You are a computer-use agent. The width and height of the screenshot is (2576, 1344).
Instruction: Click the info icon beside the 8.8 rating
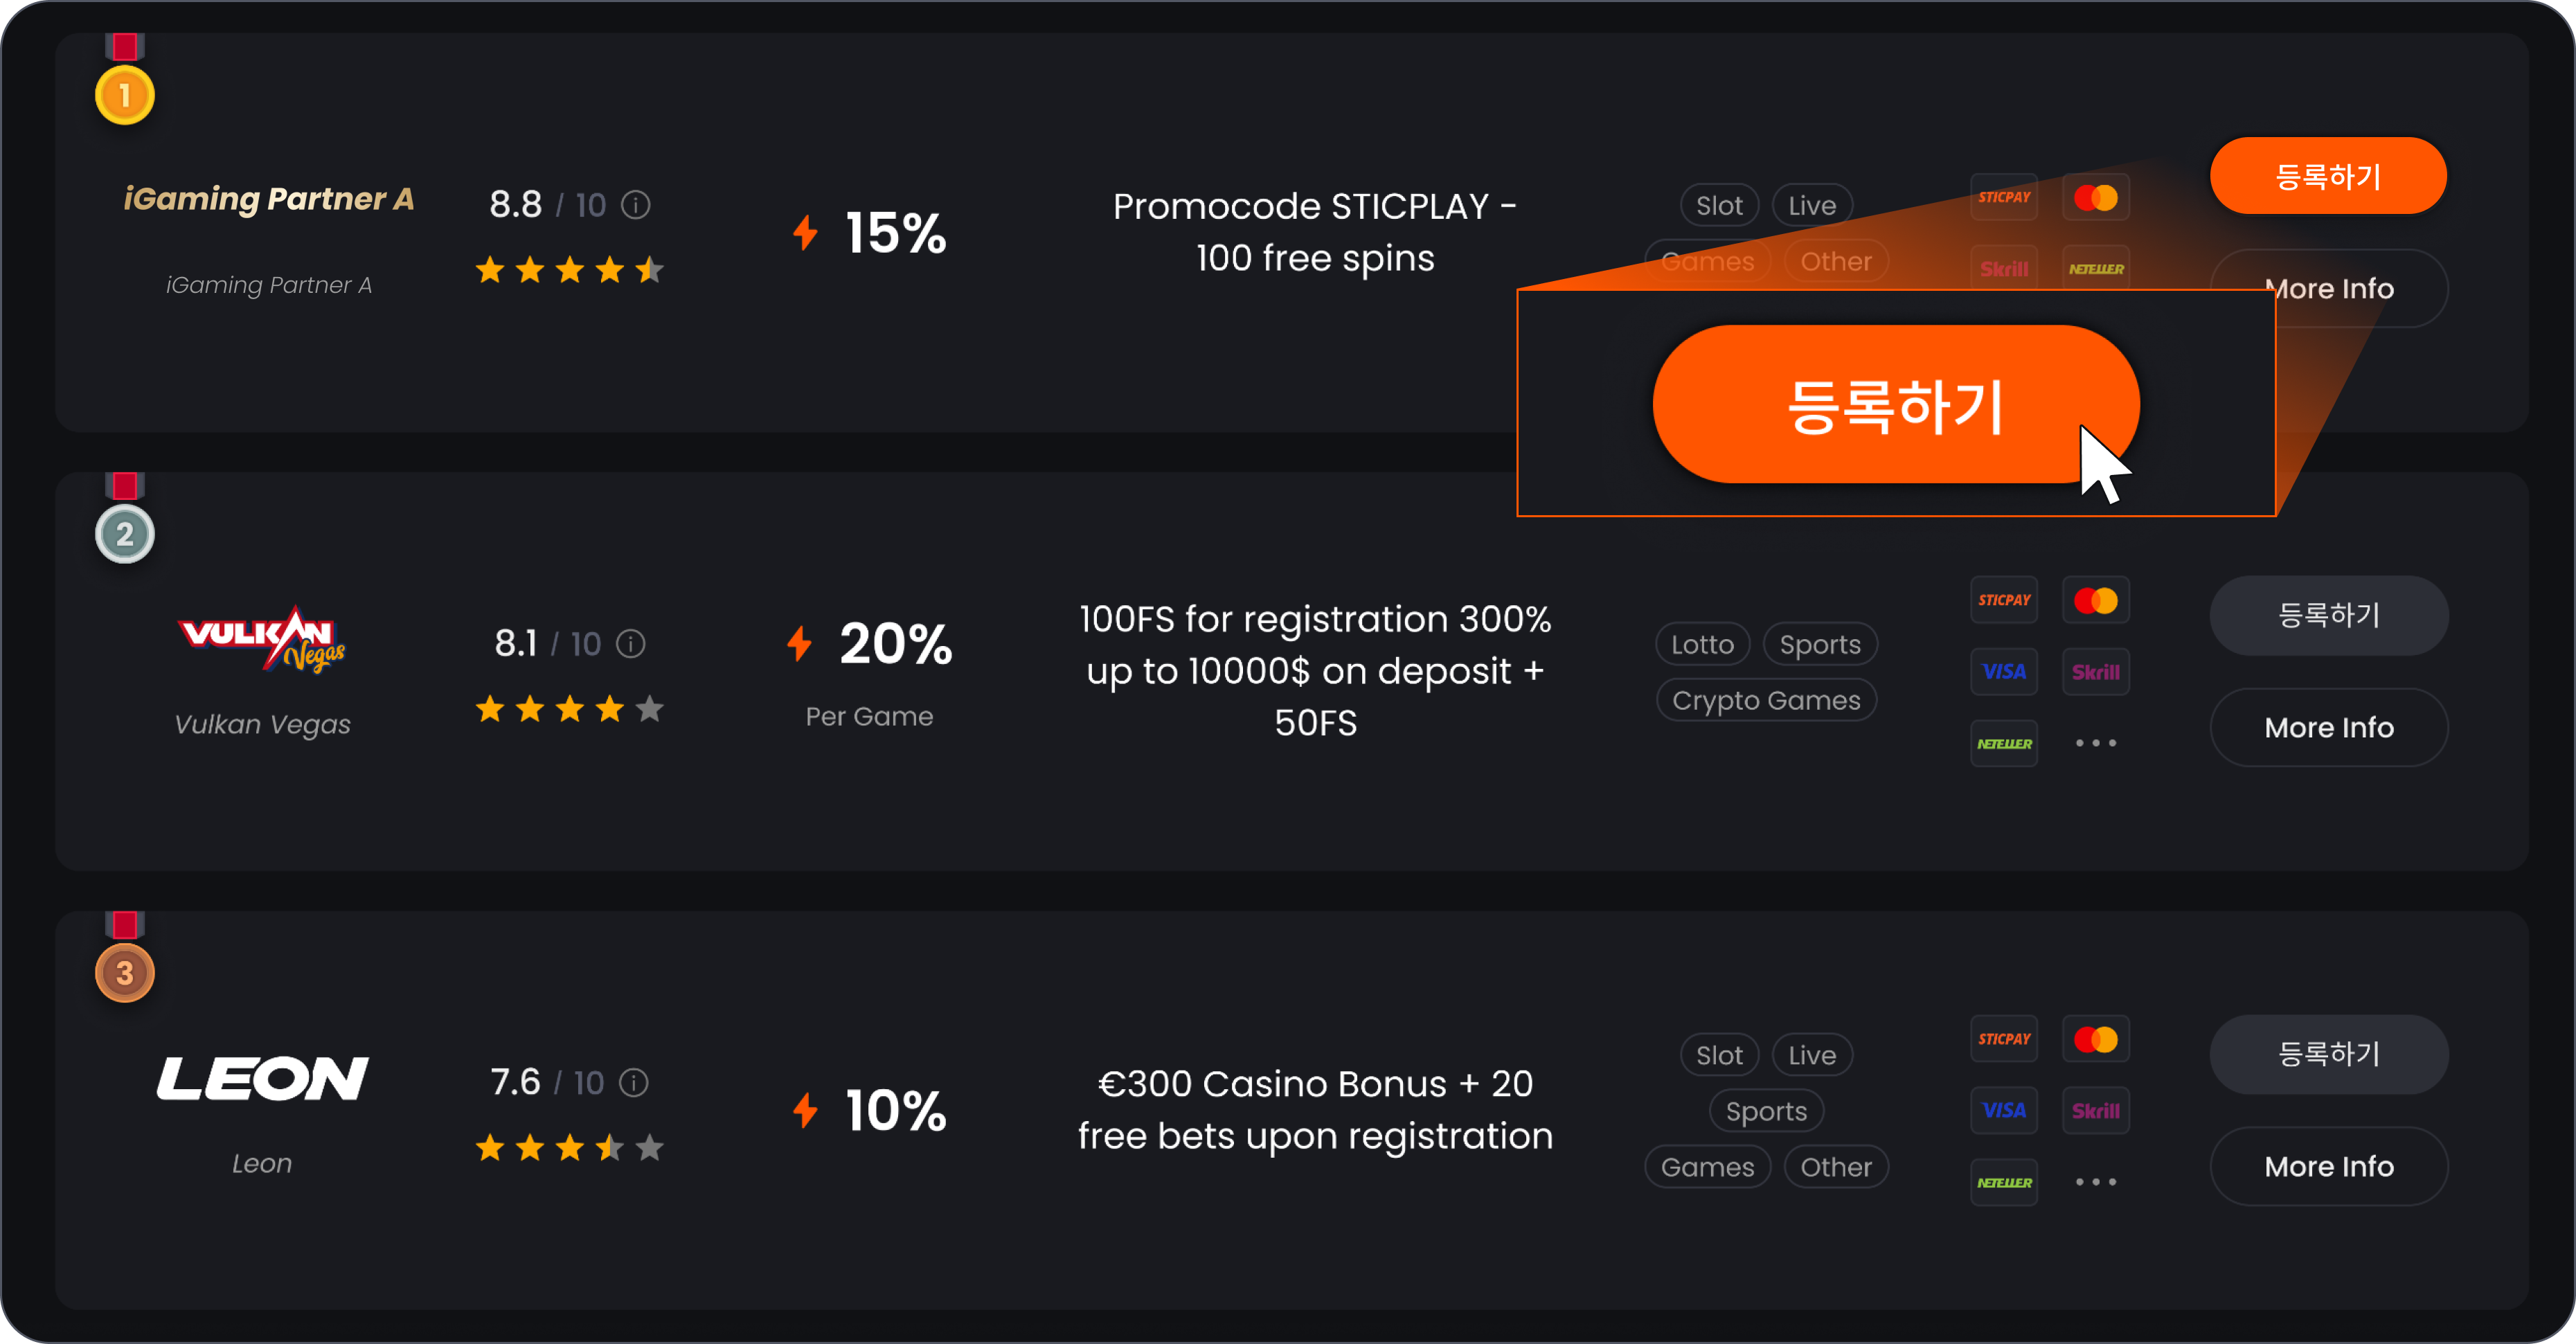coord(636,205)
